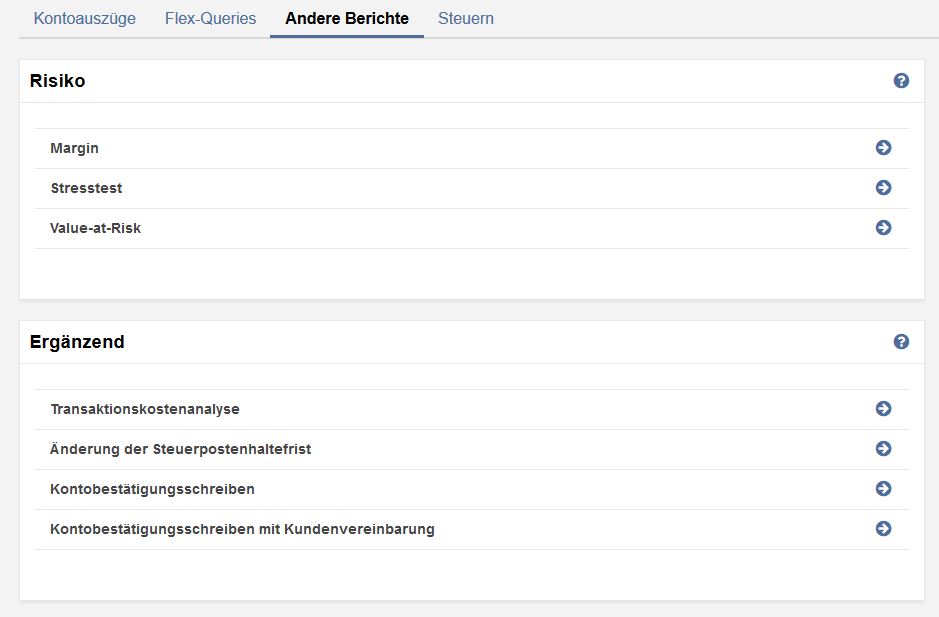Image resolution: width=939 pixels, height=617 pixels.
Task: Open the Flex-Queries tab
Action: coord(210,19)
